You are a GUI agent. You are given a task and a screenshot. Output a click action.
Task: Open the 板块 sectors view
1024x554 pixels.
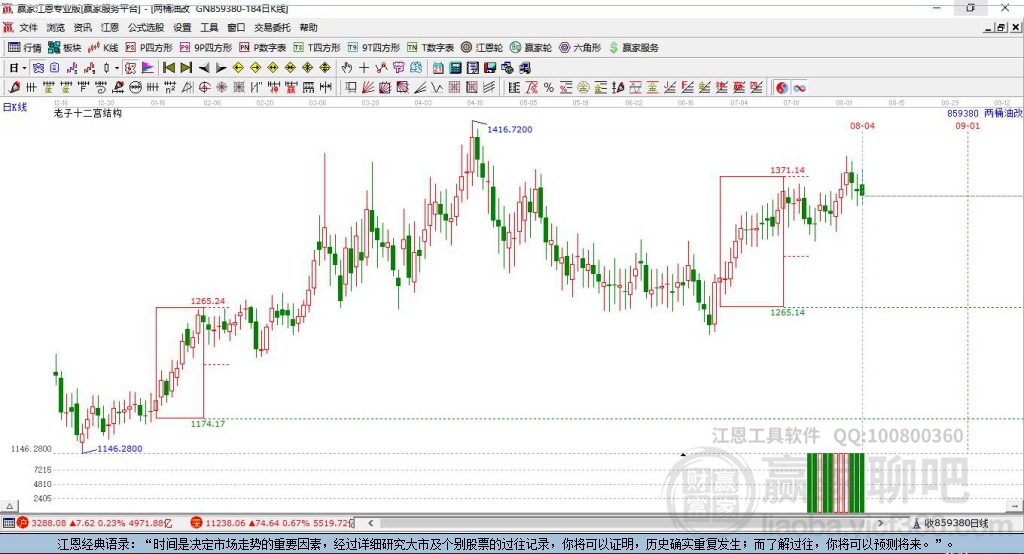[64, 48]
